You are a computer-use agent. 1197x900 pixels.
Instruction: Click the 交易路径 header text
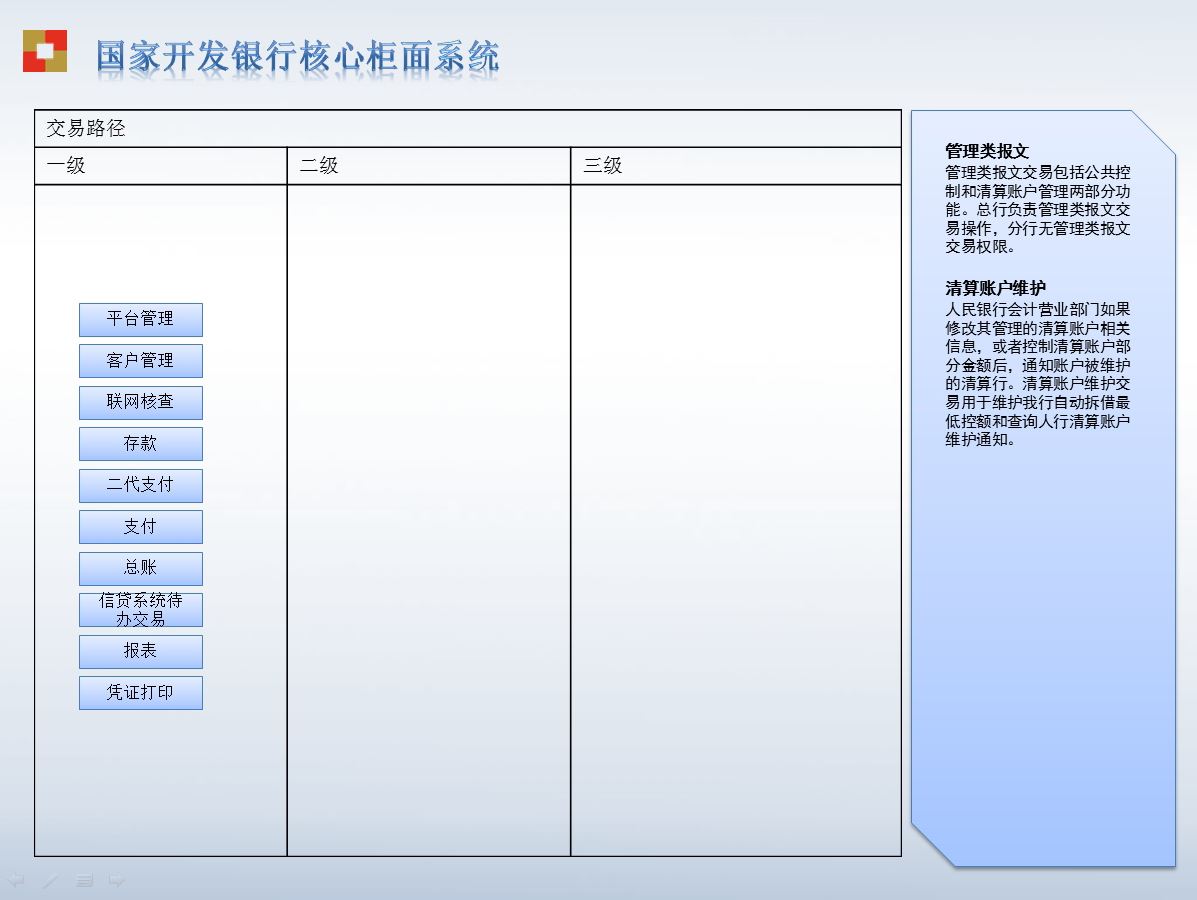86,128
